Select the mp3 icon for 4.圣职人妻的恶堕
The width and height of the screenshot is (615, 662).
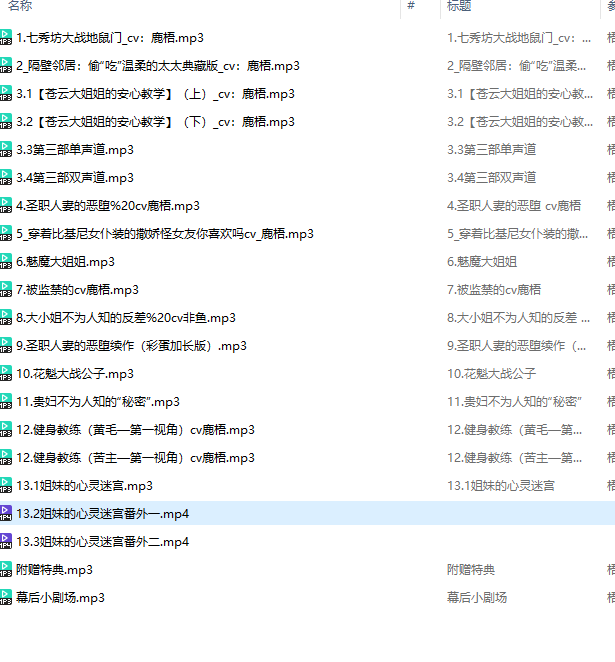pos(6,205)
